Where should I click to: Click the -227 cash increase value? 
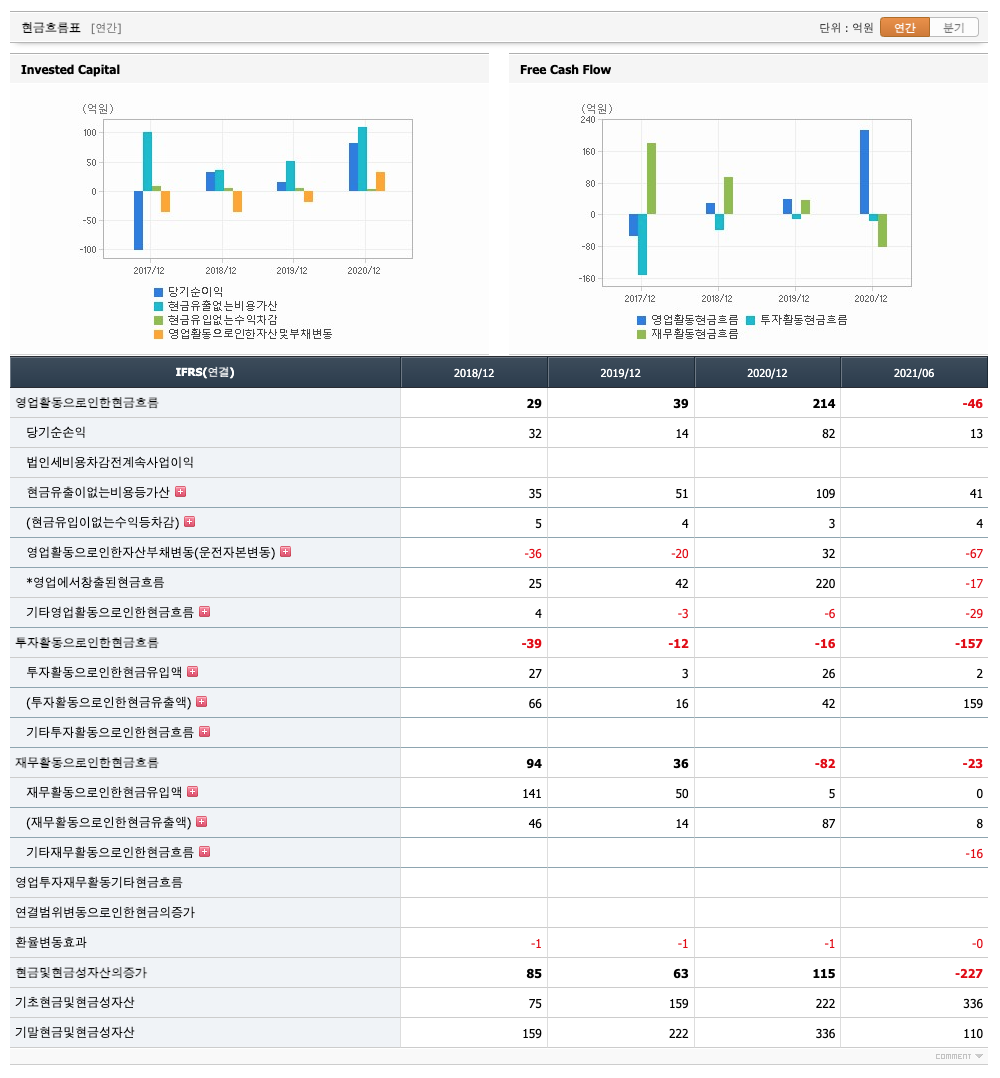968,974
